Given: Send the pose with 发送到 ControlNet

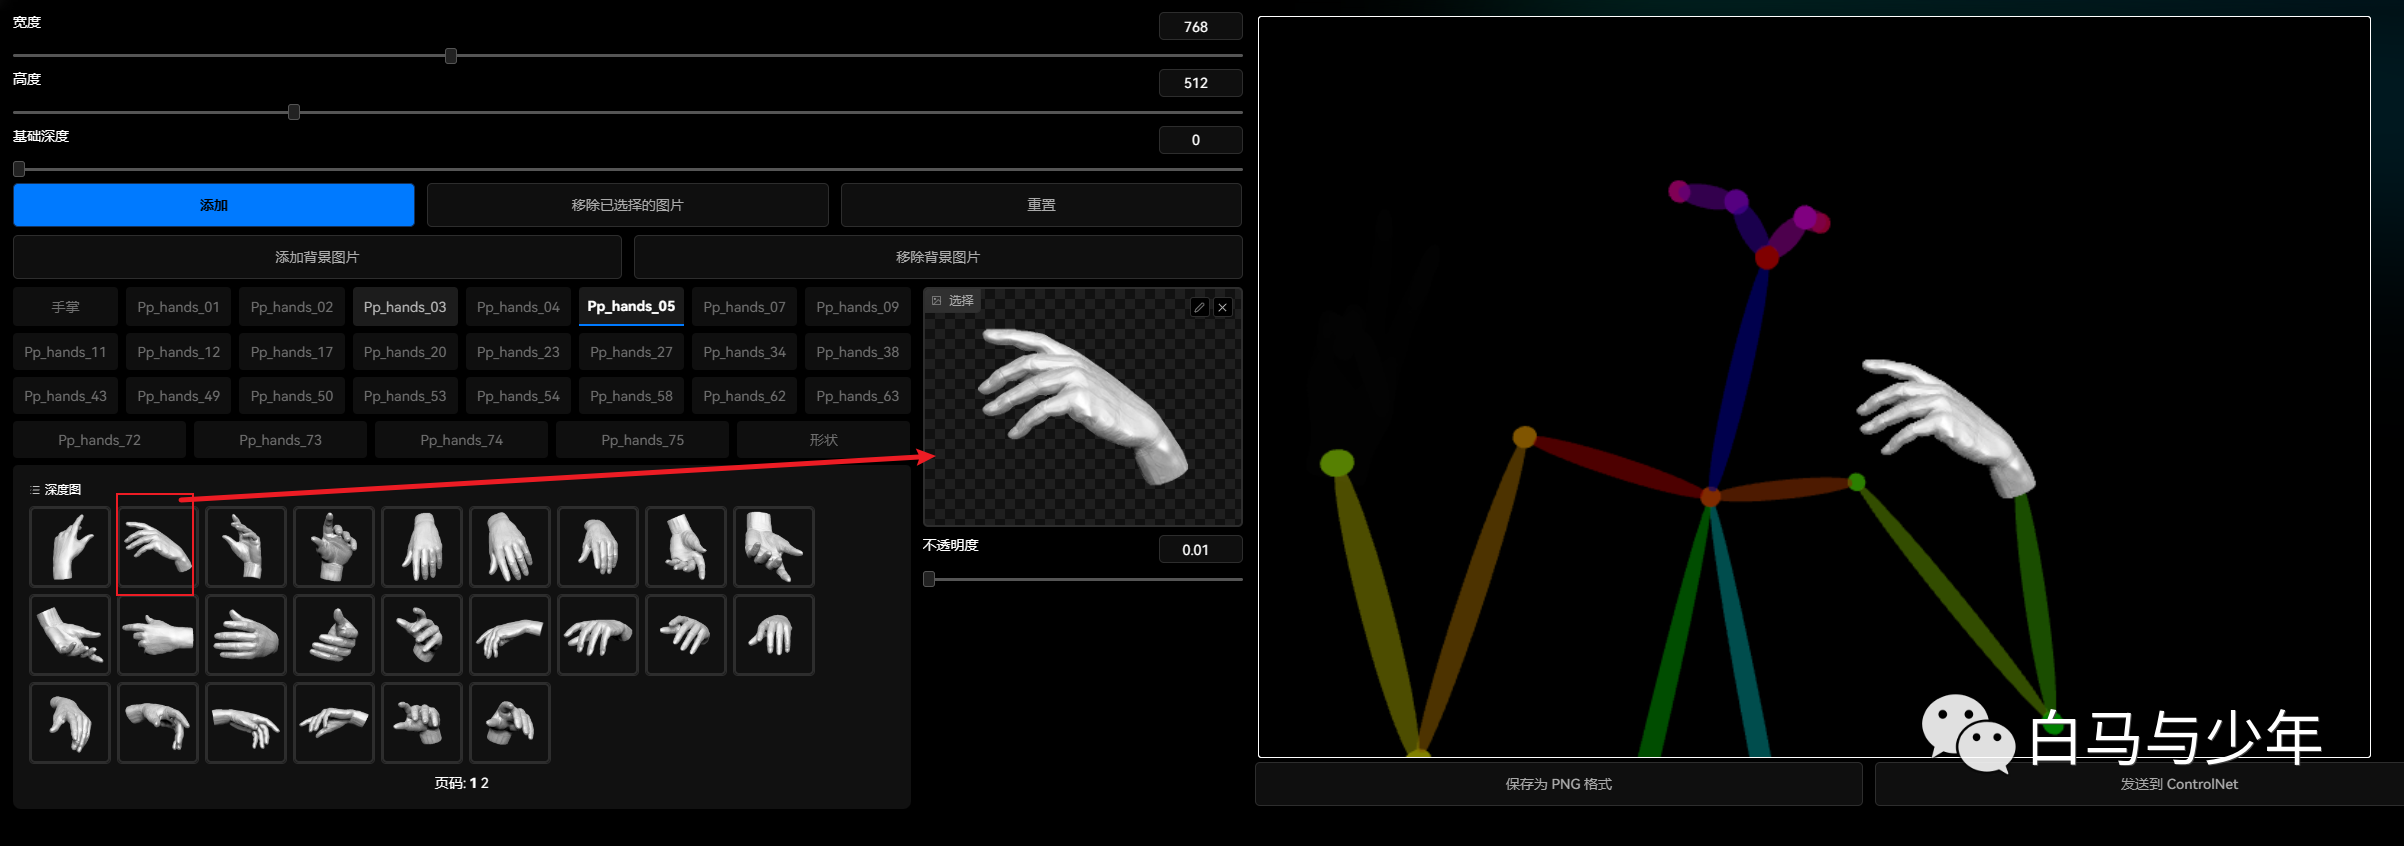Looking at the screenshot, I should (x=2178, y=784).
